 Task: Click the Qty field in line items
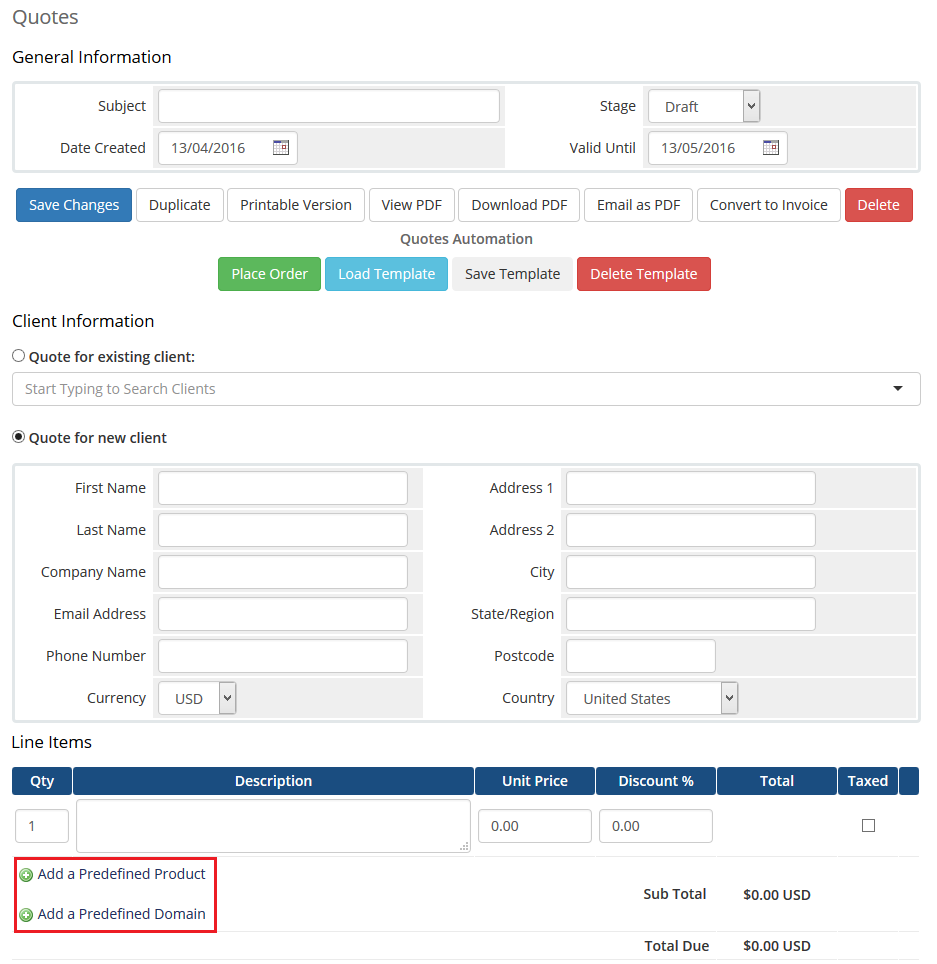(42, 826)
